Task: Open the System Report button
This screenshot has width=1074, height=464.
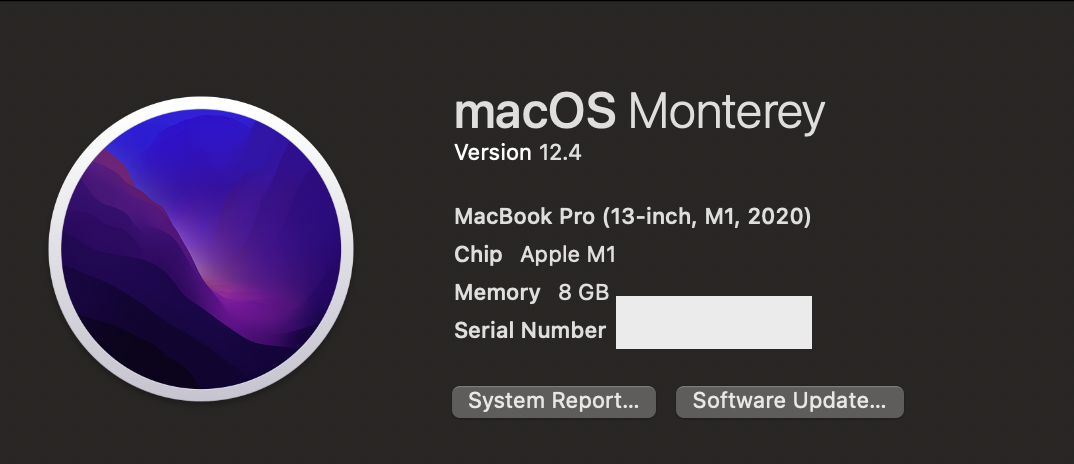Action: [553, 402]
